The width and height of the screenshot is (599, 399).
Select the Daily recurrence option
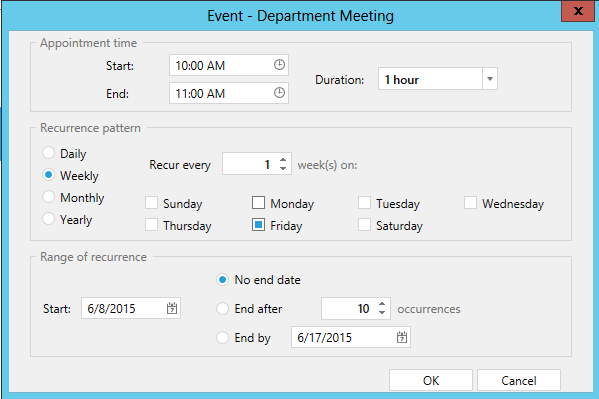pos(49,152)
